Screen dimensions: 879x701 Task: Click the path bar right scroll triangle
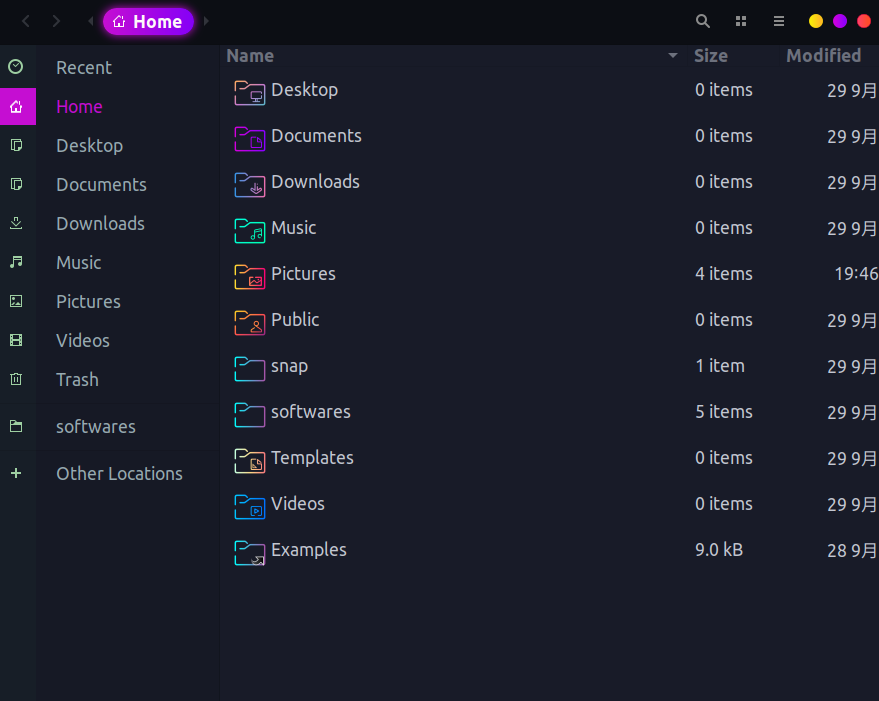[206, 21]
